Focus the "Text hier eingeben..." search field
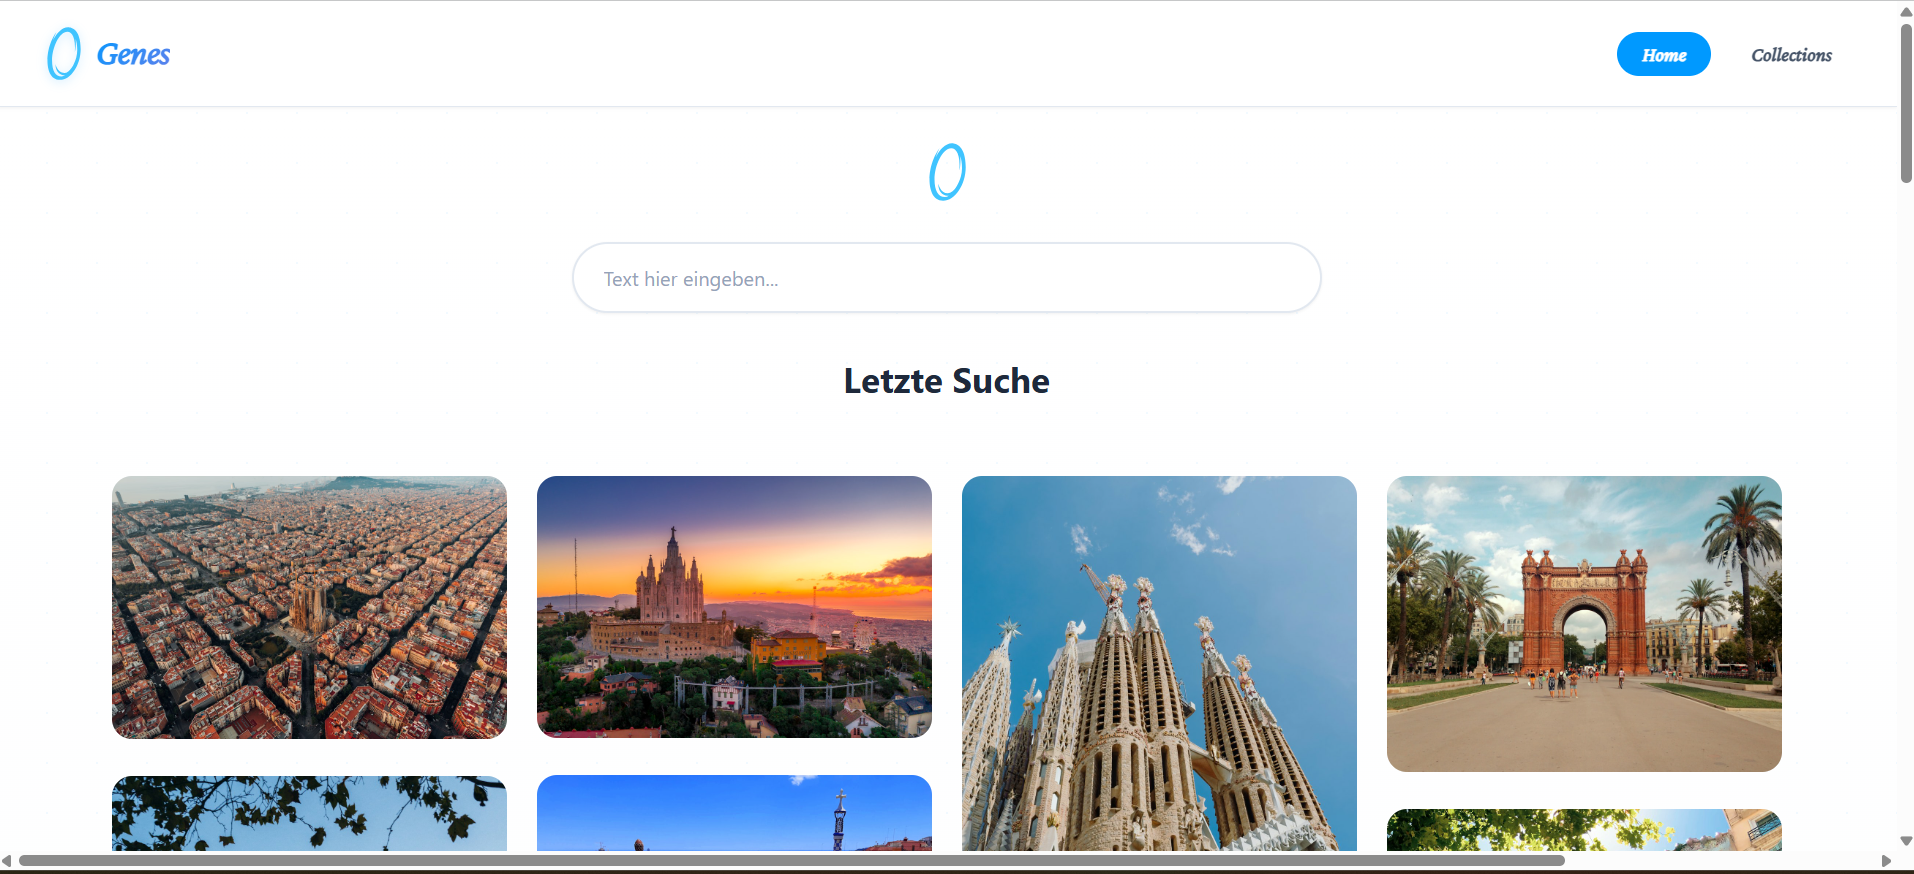The height and width of the screenshot is (874, 1914). 946,278
